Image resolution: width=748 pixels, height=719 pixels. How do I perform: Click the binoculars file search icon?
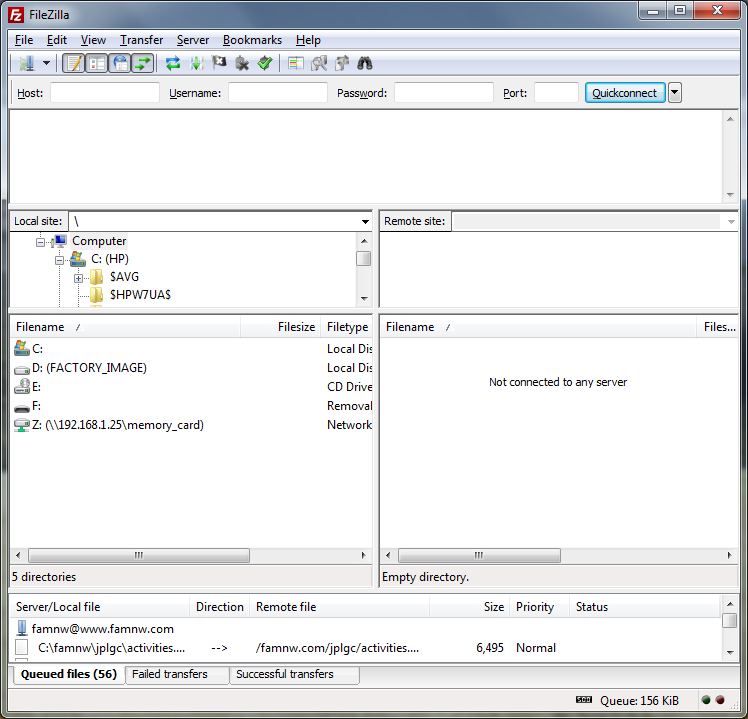point(365,63)
